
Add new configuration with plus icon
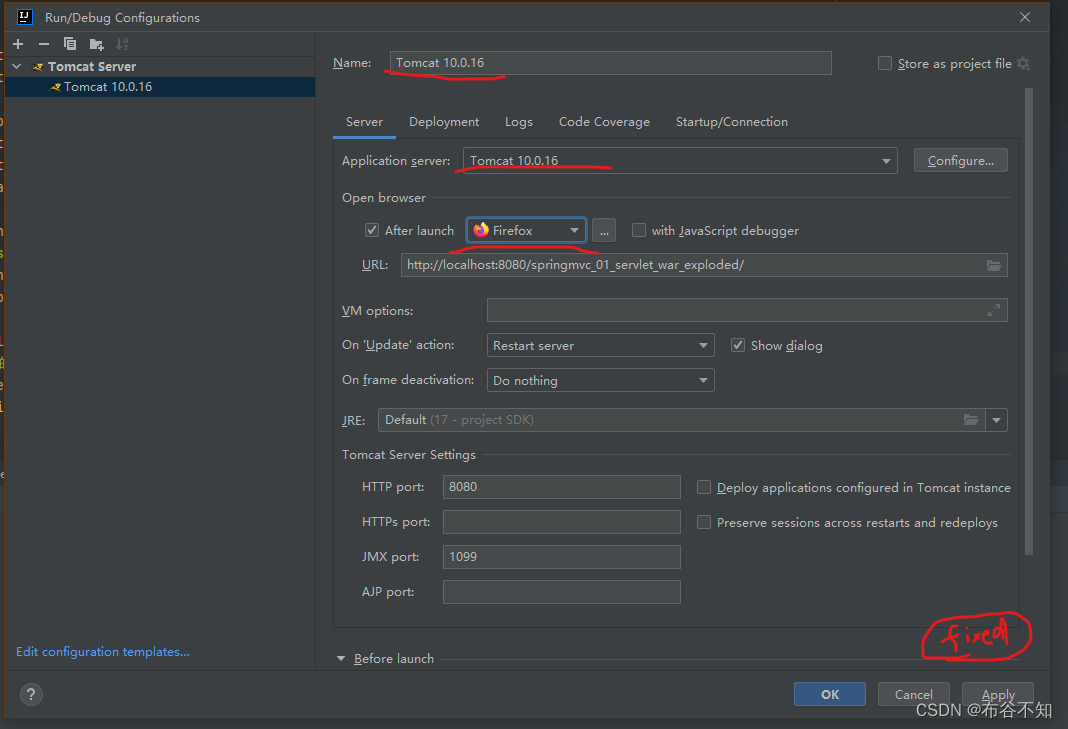pyautogui.click(x=18, y=44)
